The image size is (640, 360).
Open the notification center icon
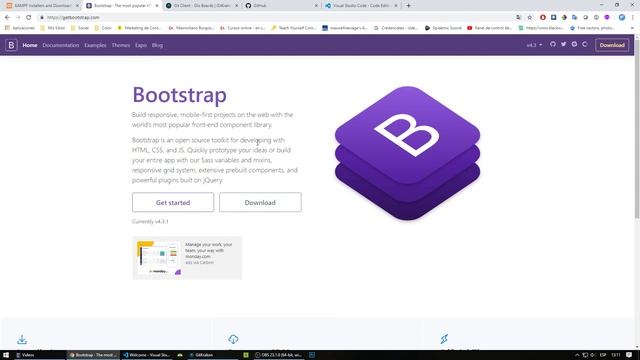pos(629,355)
